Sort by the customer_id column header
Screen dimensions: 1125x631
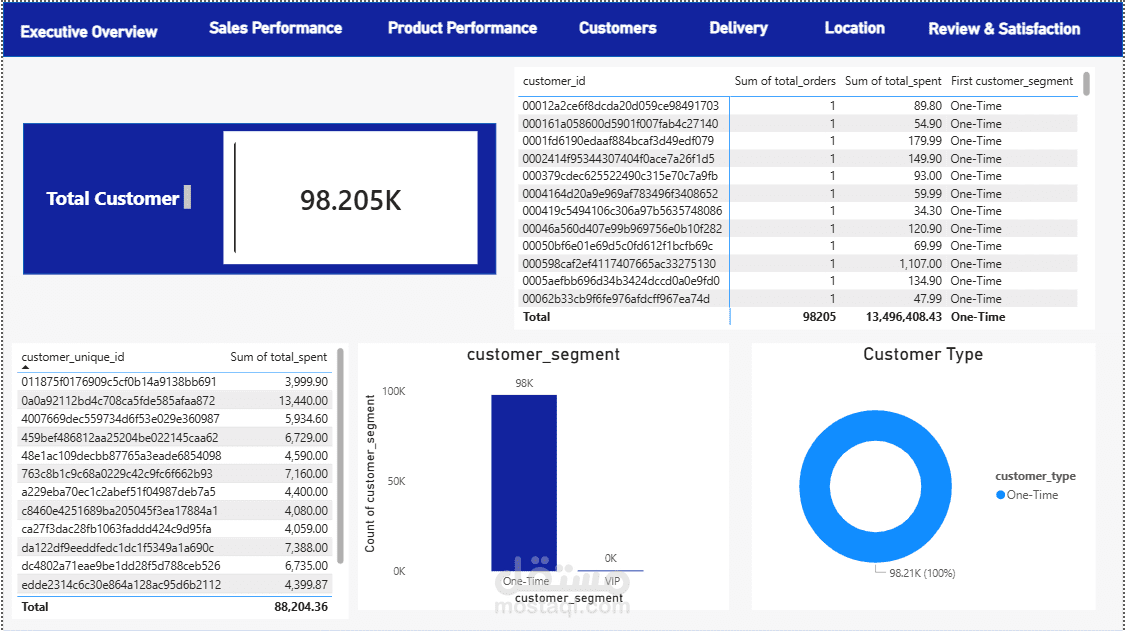[x=554, y=81]
